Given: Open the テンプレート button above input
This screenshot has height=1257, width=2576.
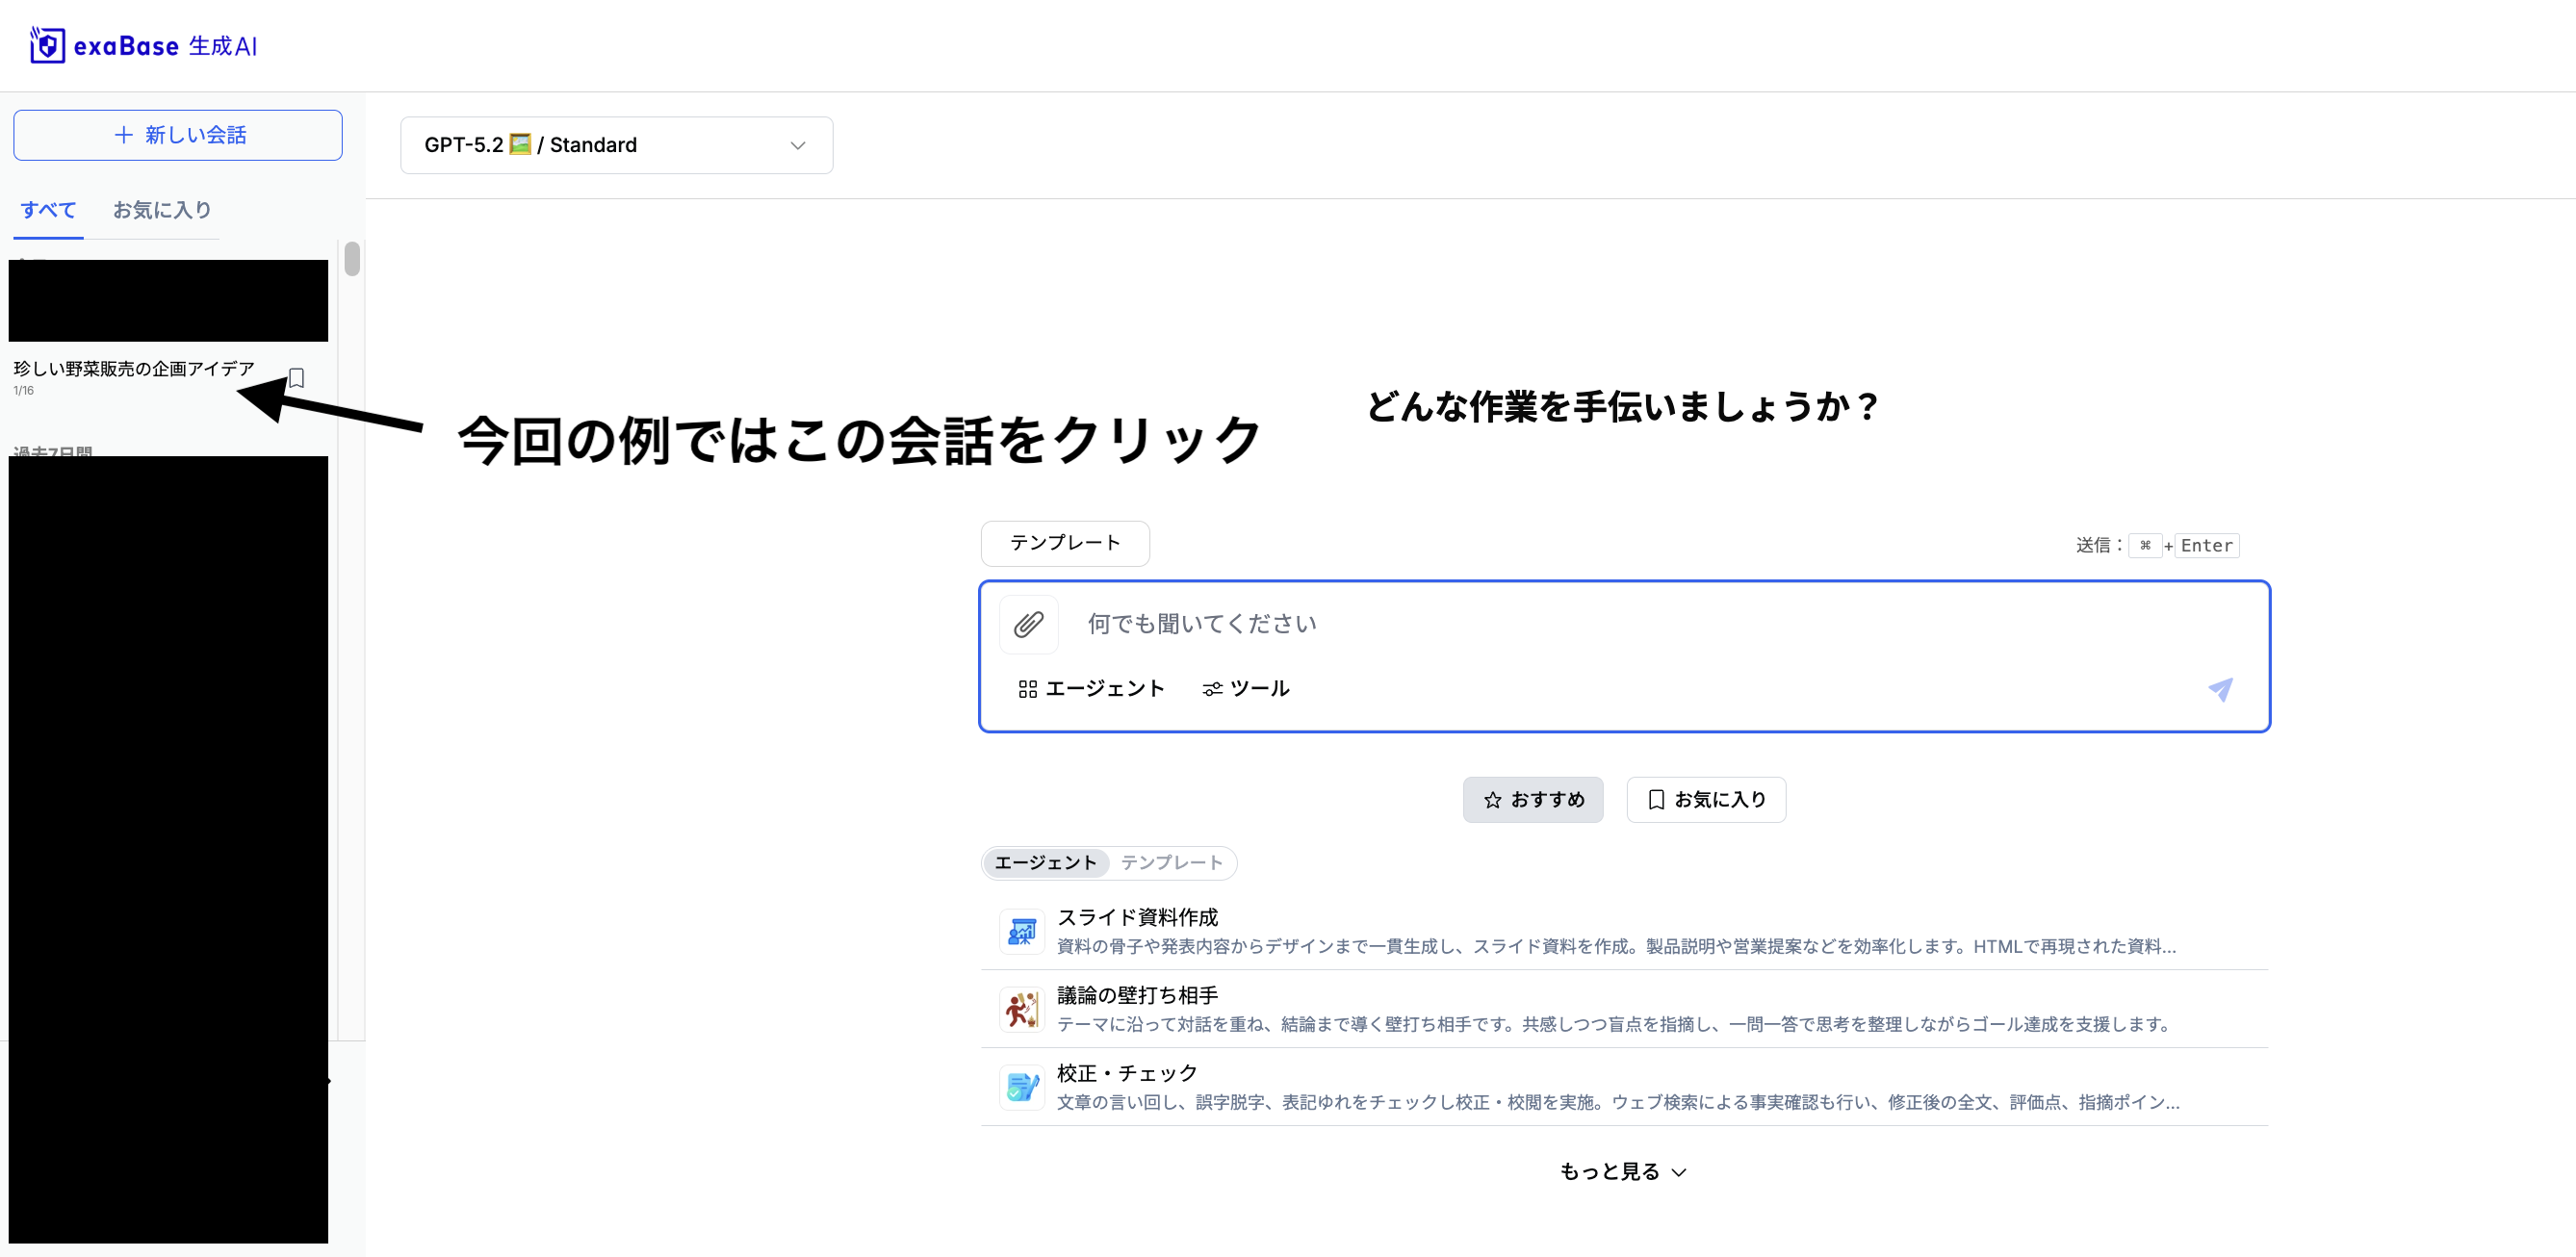Looking at the screenshot, I should (1065, 543).
